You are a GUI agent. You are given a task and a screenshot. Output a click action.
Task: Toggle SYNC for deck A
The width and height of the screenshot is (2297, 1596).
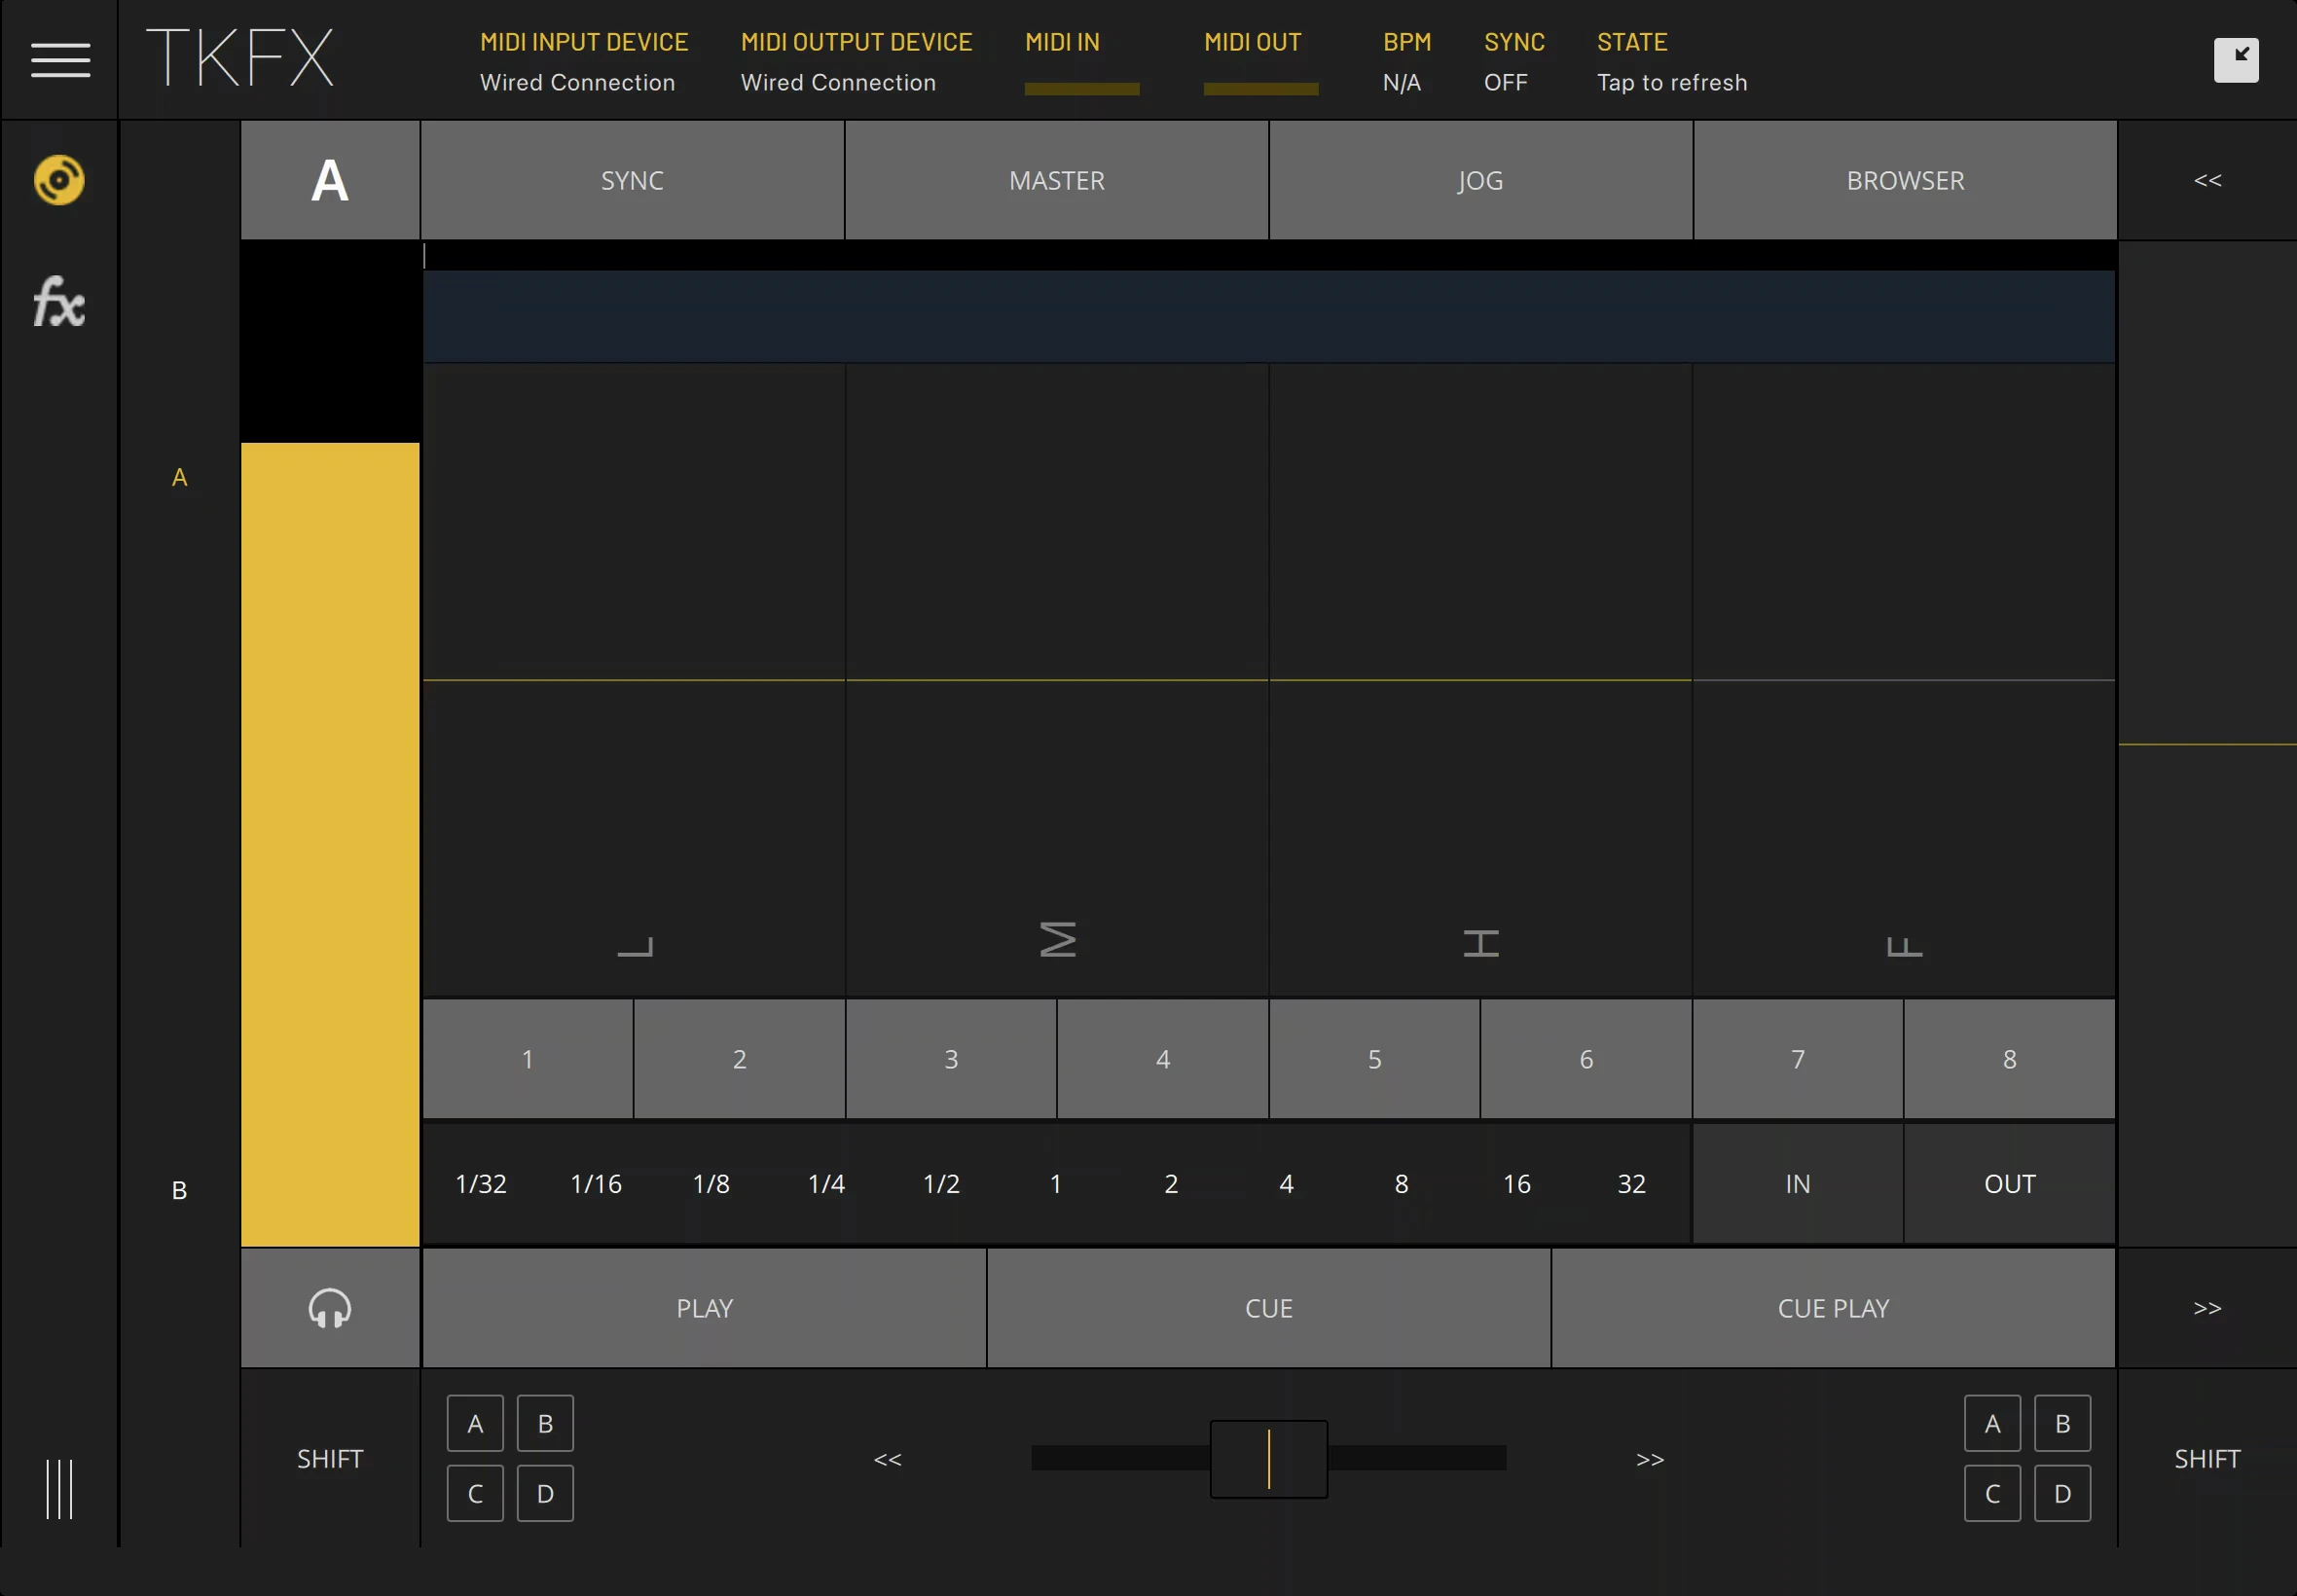632,180
